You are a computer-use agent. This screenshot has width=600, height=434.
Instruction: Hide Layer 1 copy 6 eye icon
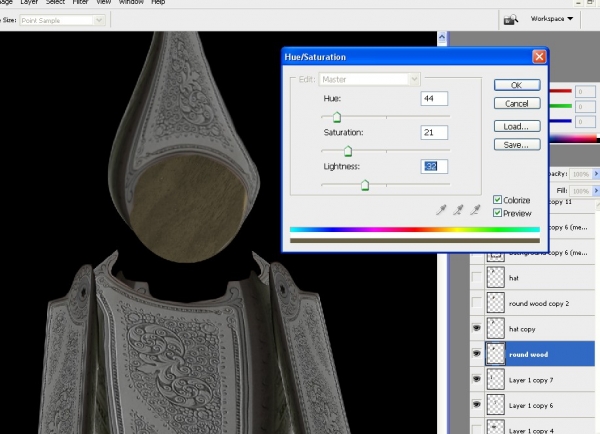476,404
